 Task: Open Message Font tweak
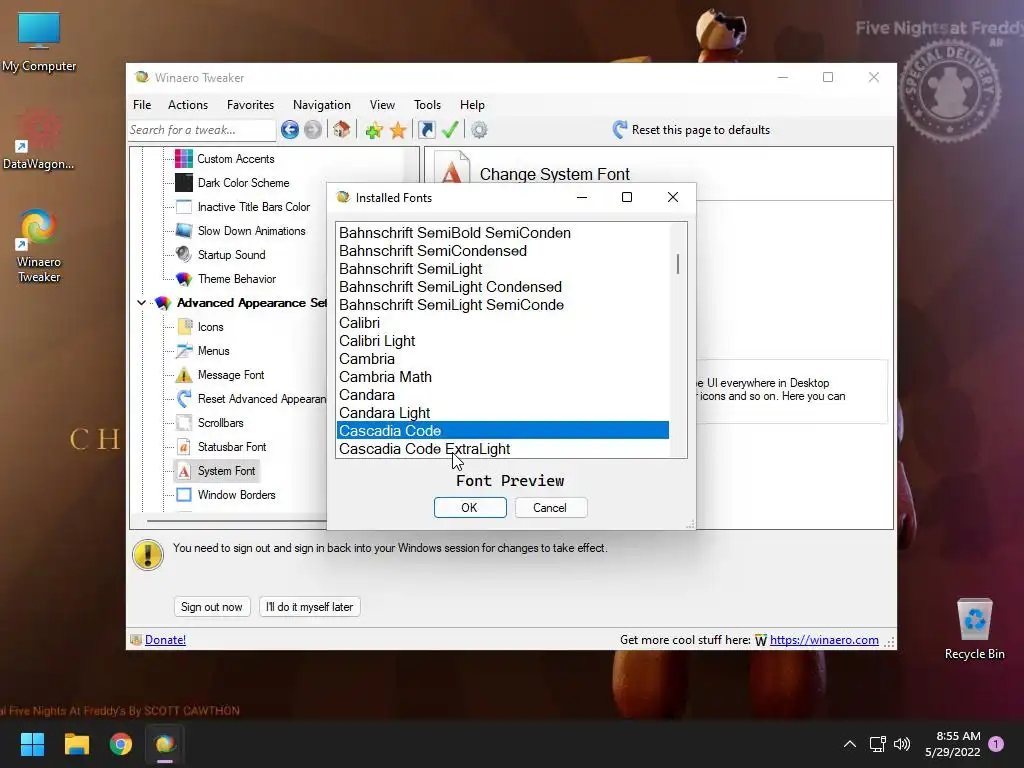point(231,375)
